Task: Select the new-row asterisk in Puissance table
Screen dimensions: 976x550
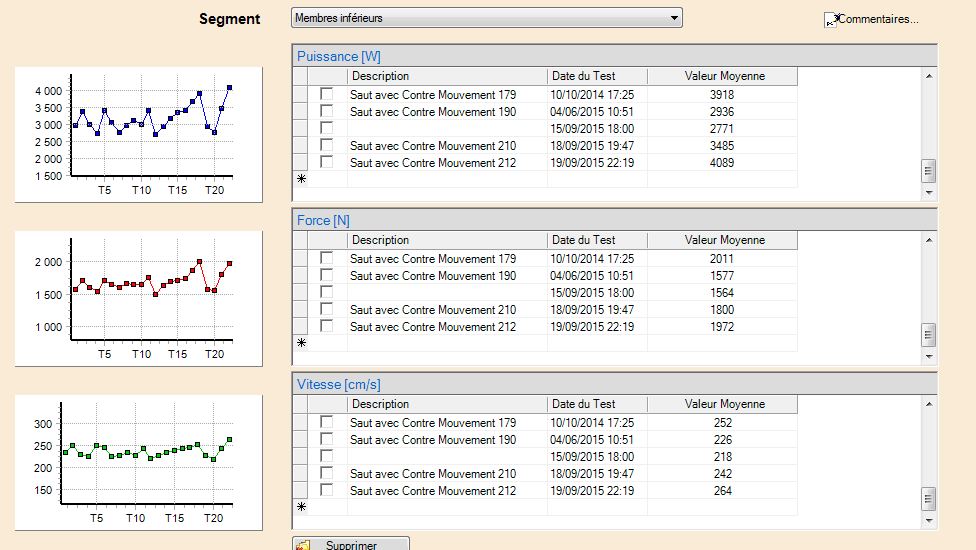Action: pos(301,179)
